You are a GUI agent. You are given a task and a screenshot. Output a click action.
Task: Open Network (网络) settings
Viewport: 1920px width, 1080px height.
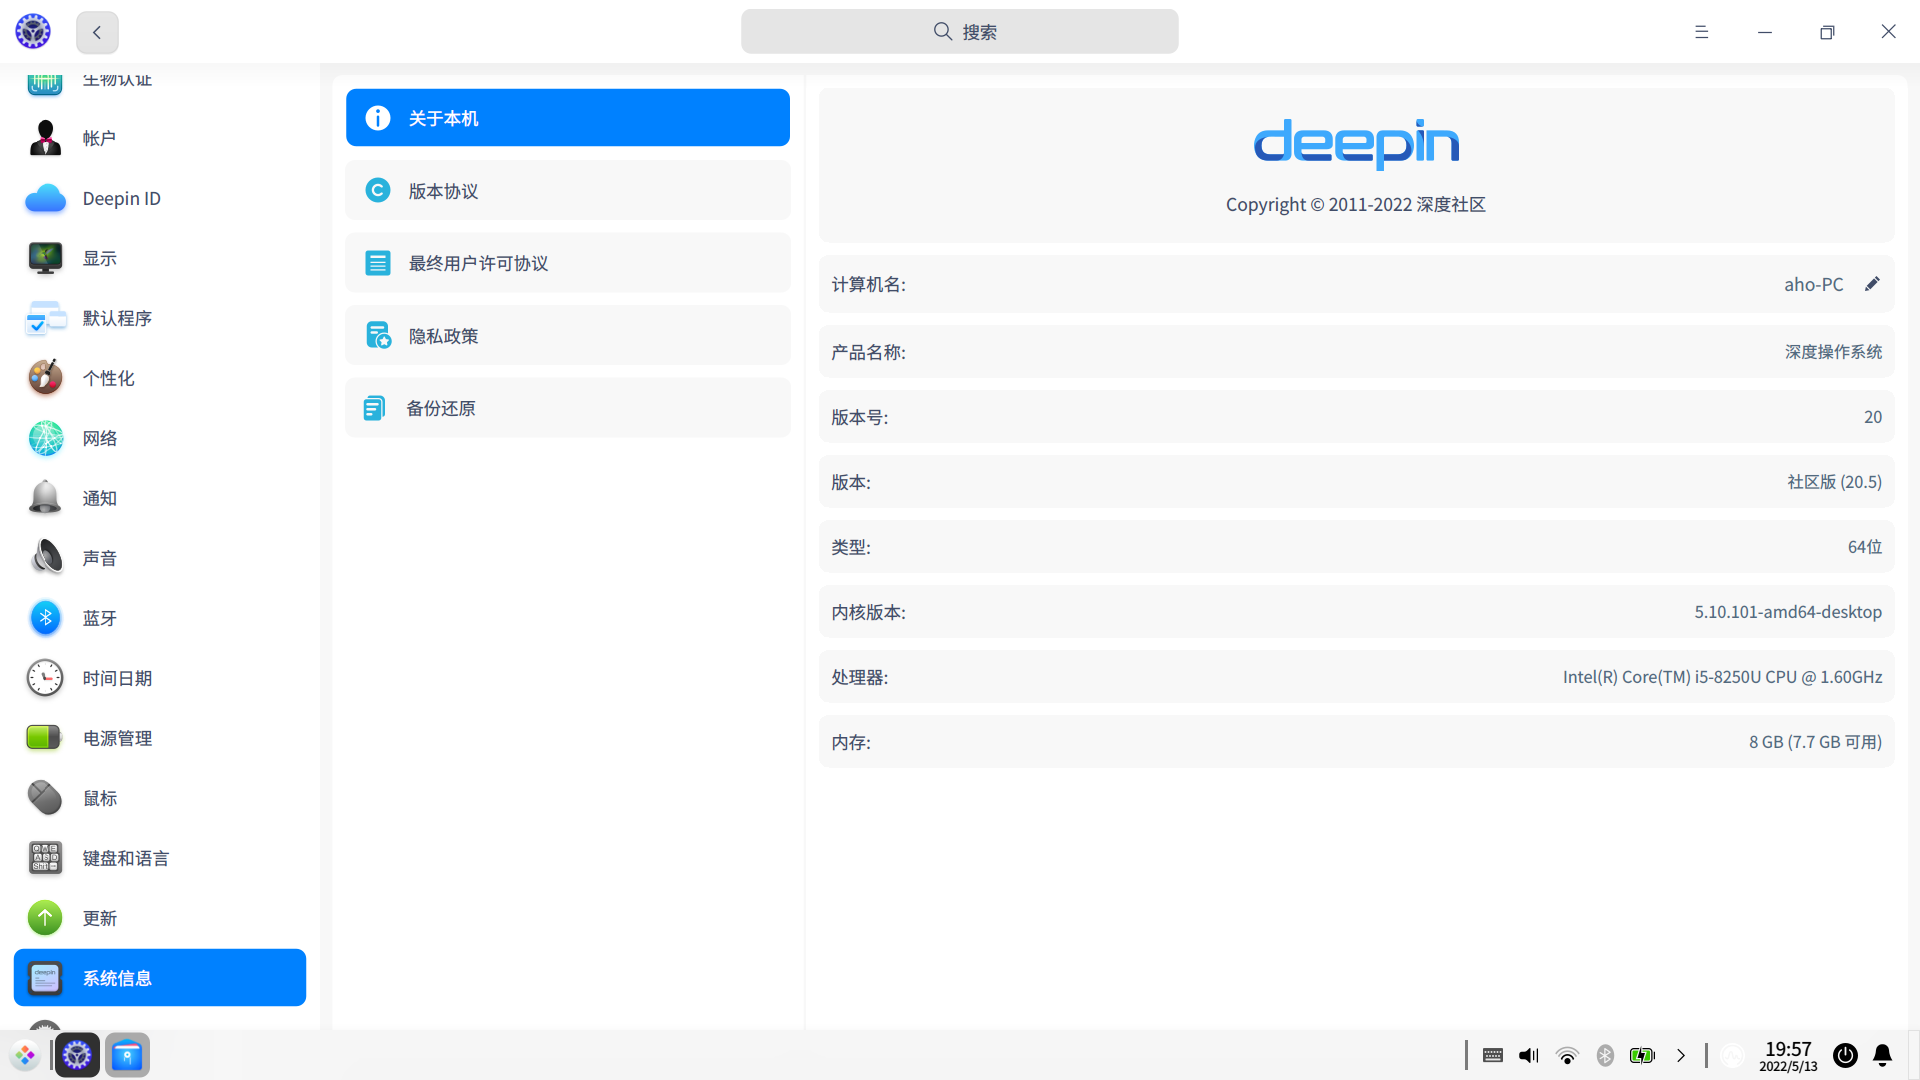click(x=99, y=438)
